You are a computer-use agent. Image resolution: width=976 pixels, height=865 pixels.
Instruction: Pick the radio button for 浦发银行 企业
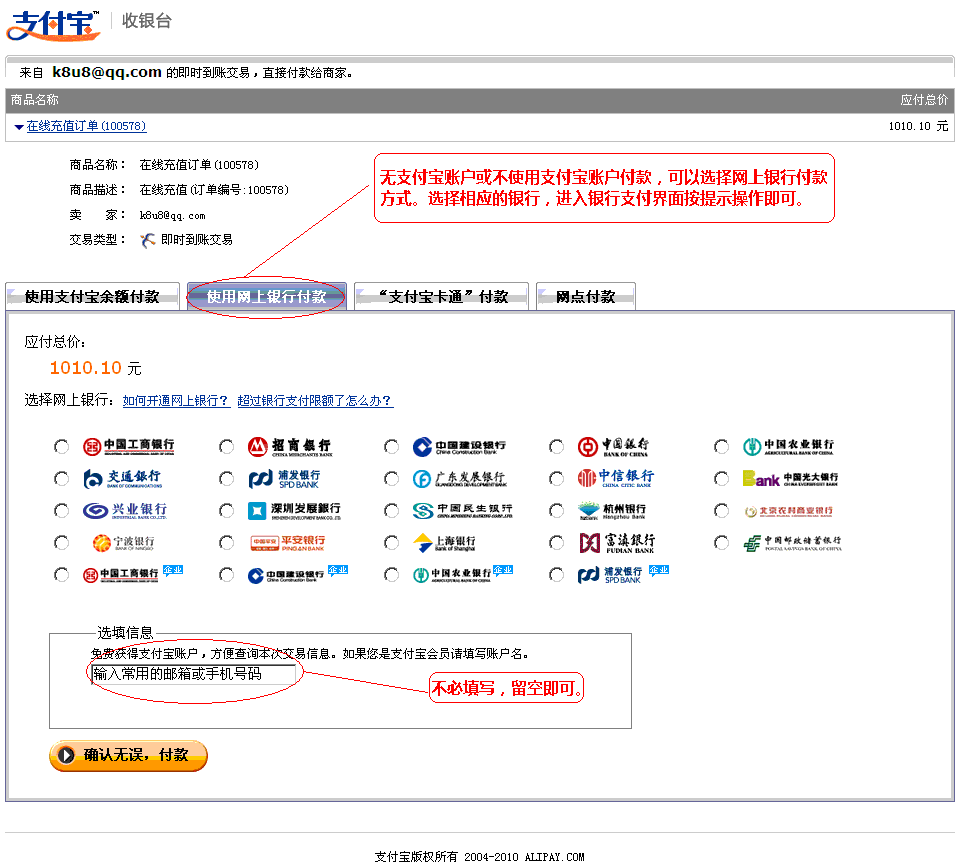point(556,574)
